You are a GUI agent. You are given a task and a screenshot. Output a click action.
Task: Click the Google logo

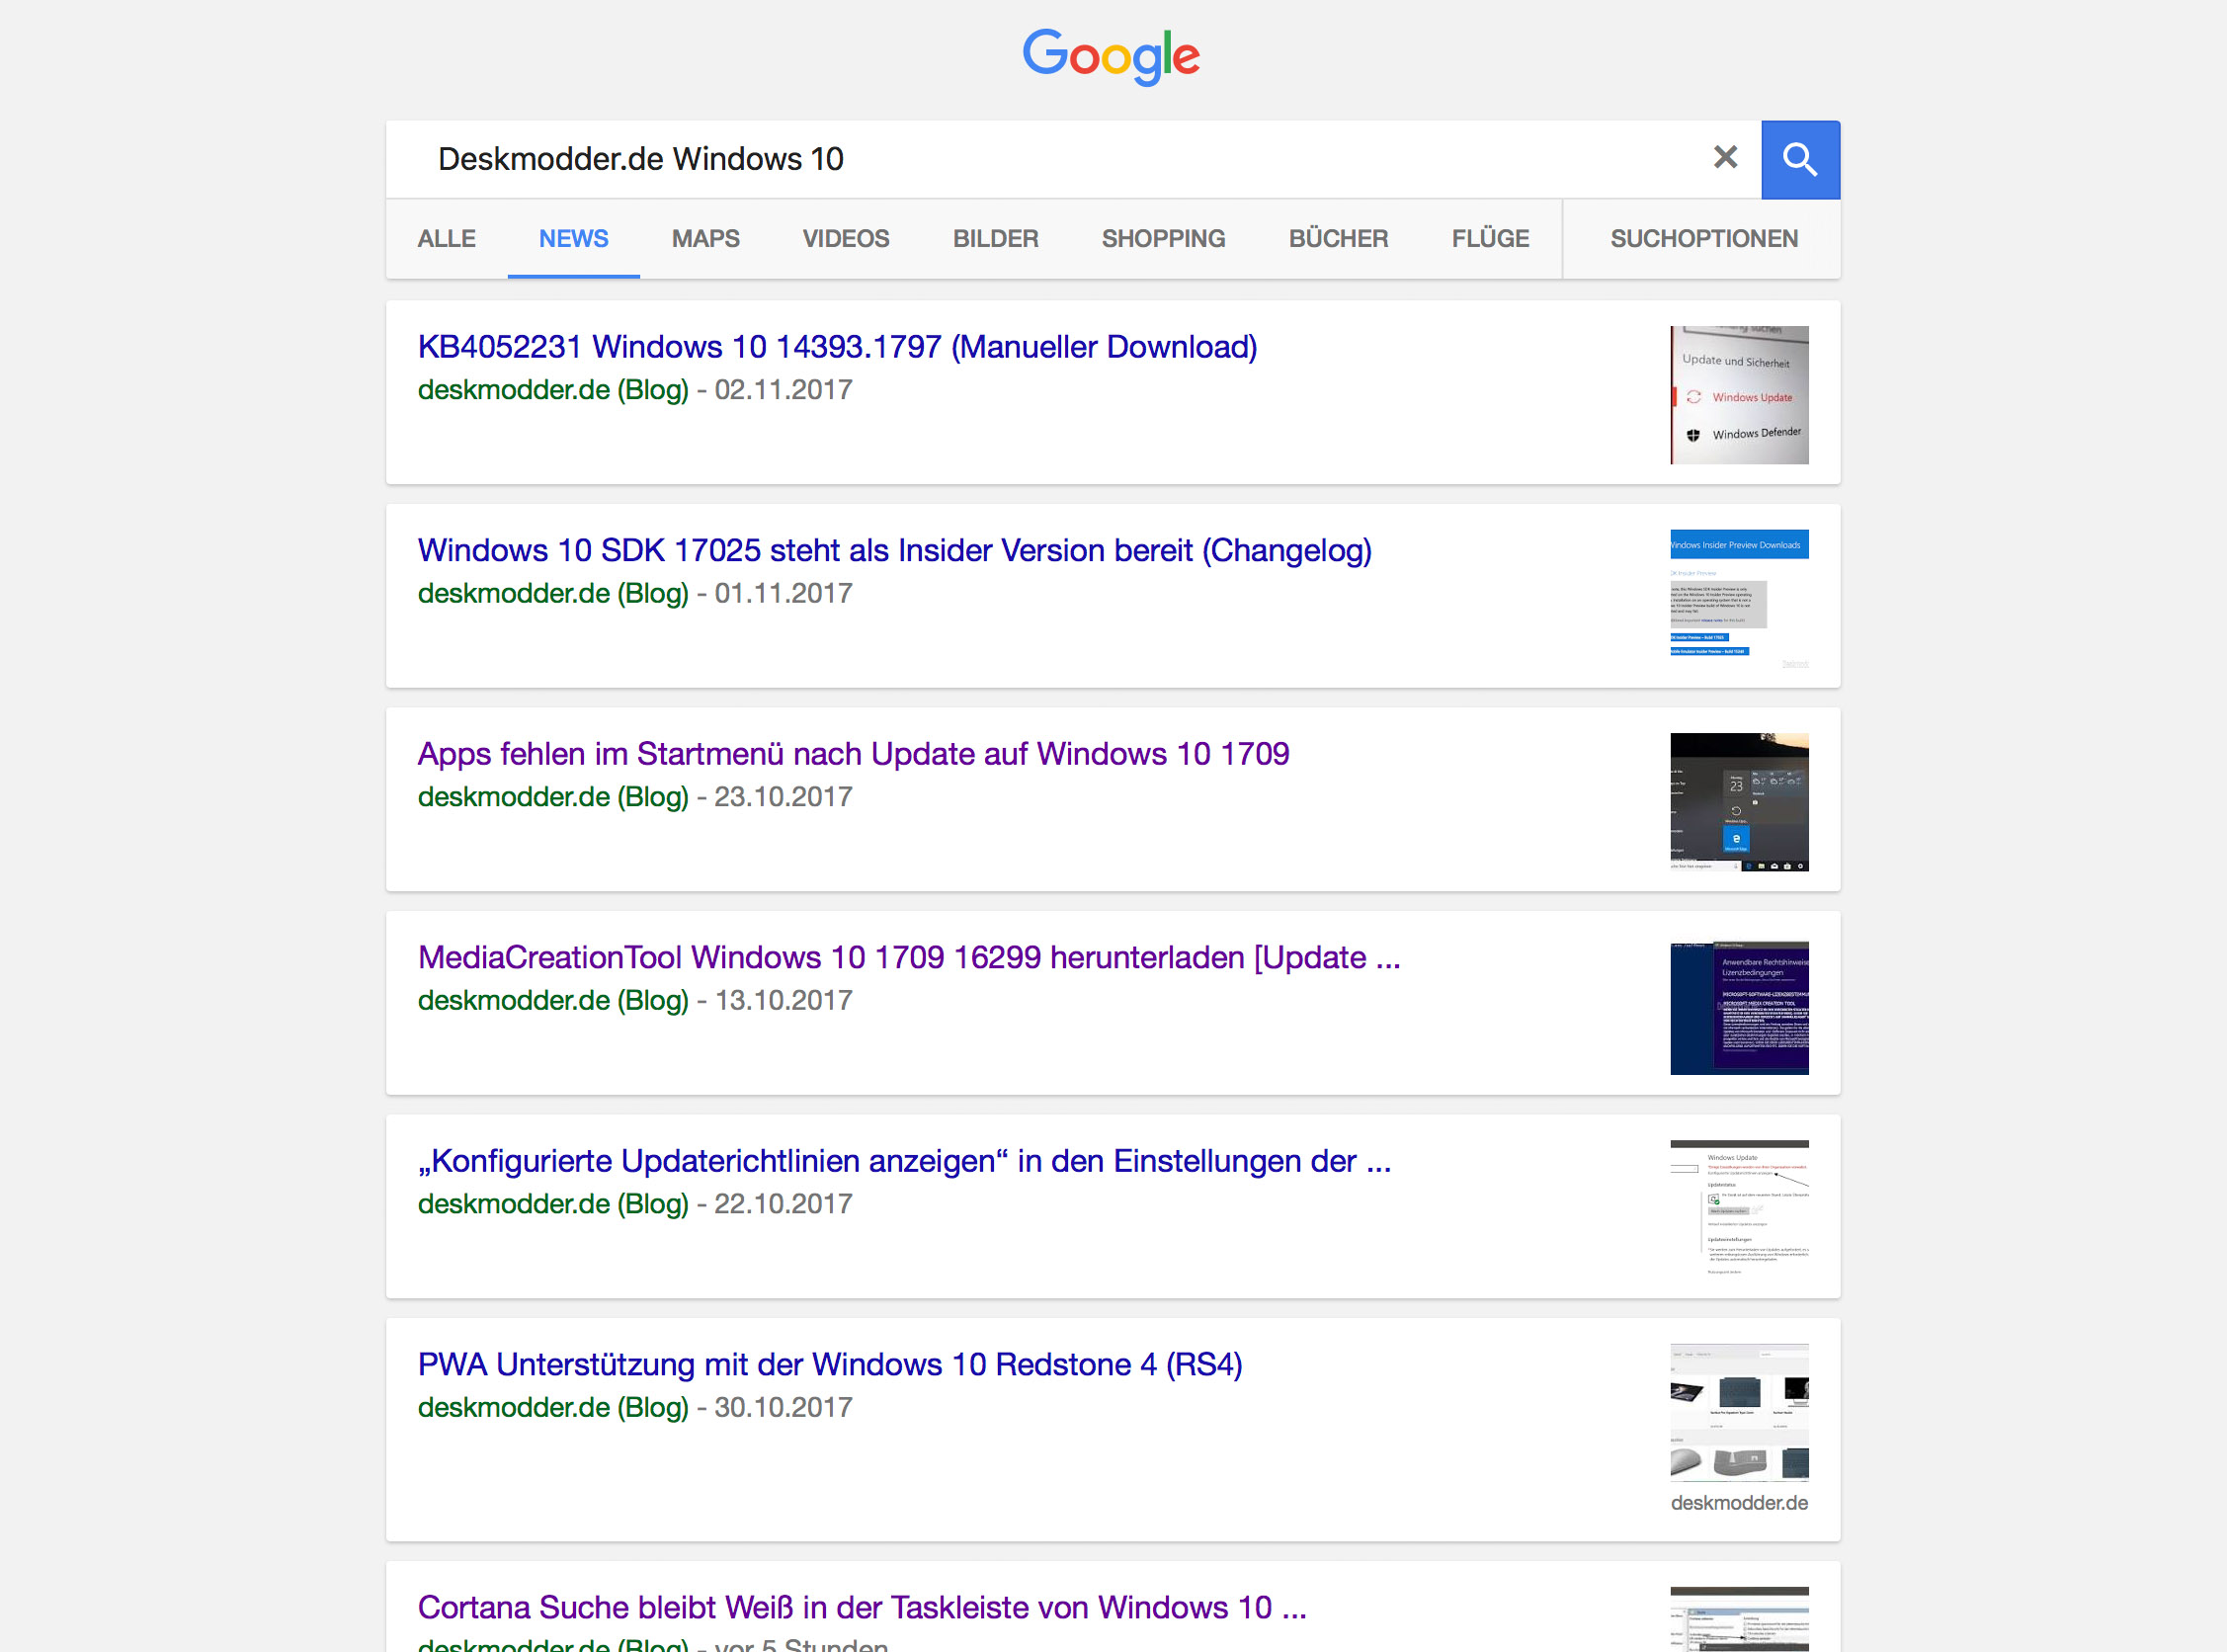click(1111, 56)
